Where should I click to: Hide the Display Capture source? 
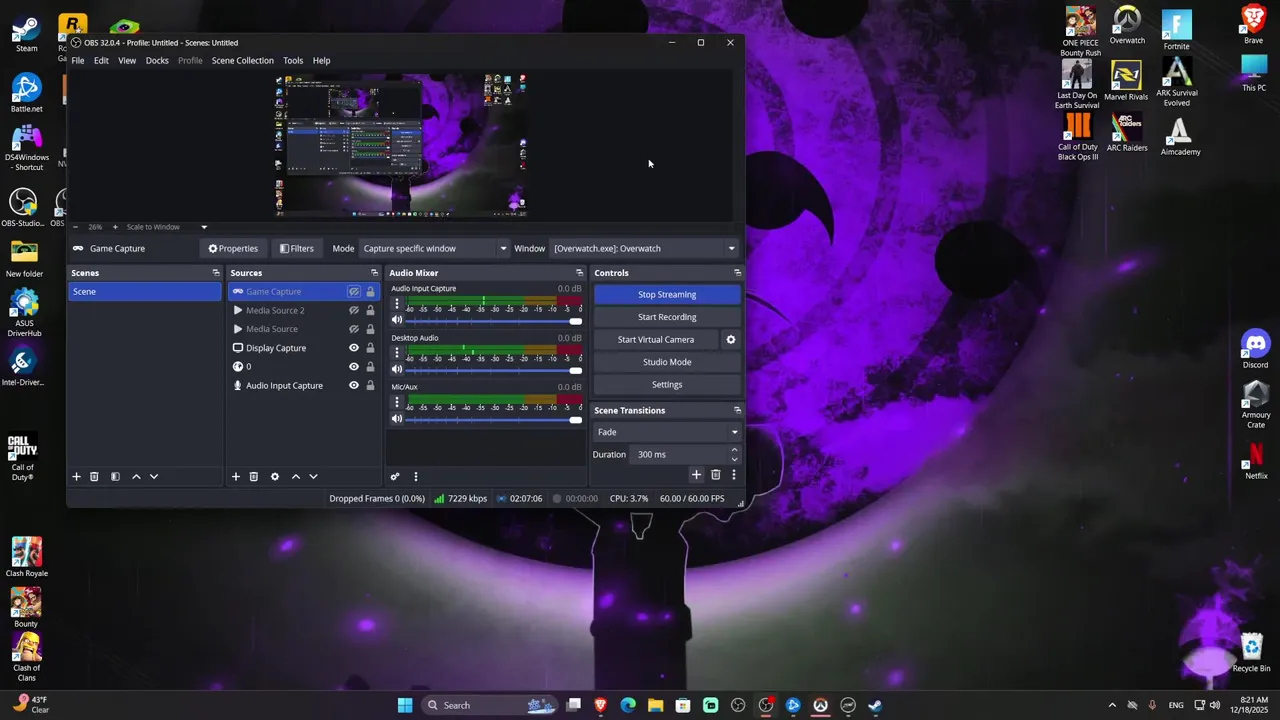[x=354, y=348]
